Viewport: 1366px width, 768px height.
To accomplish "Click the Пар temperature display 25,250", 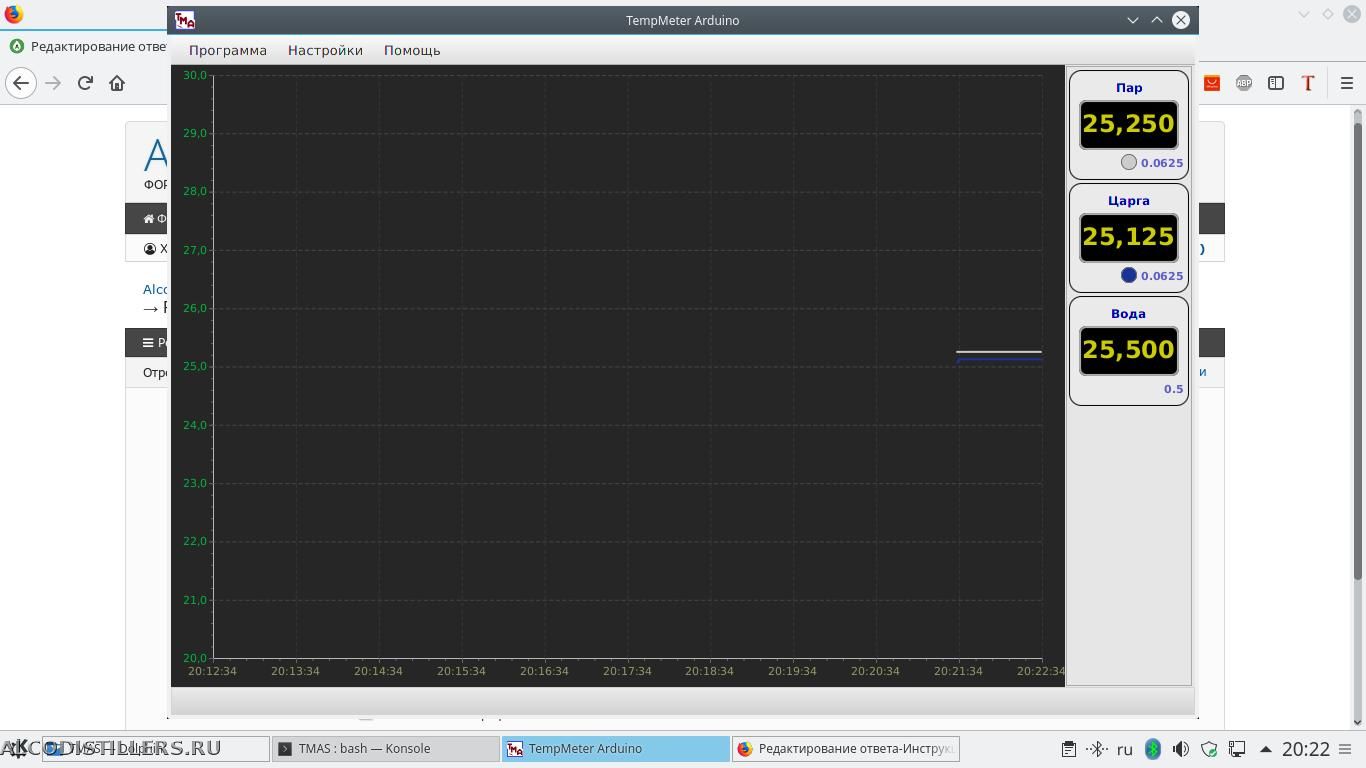I will pos(1128,124).
